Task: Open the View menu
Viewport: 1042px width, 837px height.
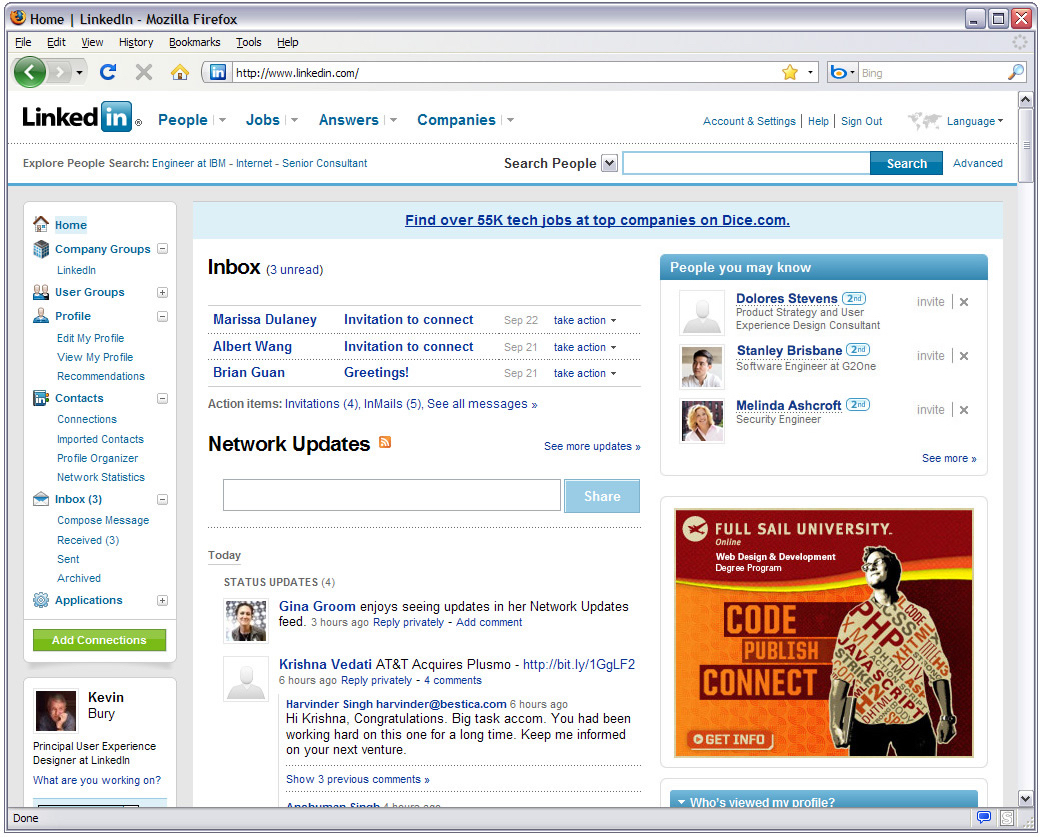Action: (x=92, y=42)
